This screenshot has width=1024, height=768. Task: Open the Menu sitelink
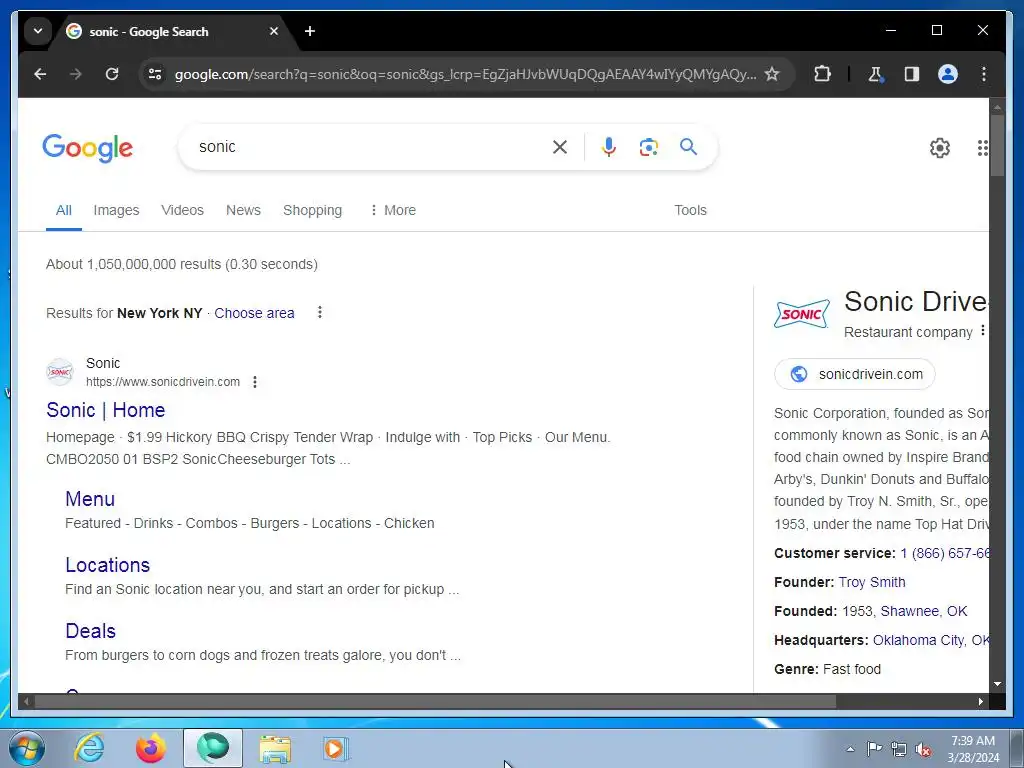click(x=90, y=499)
